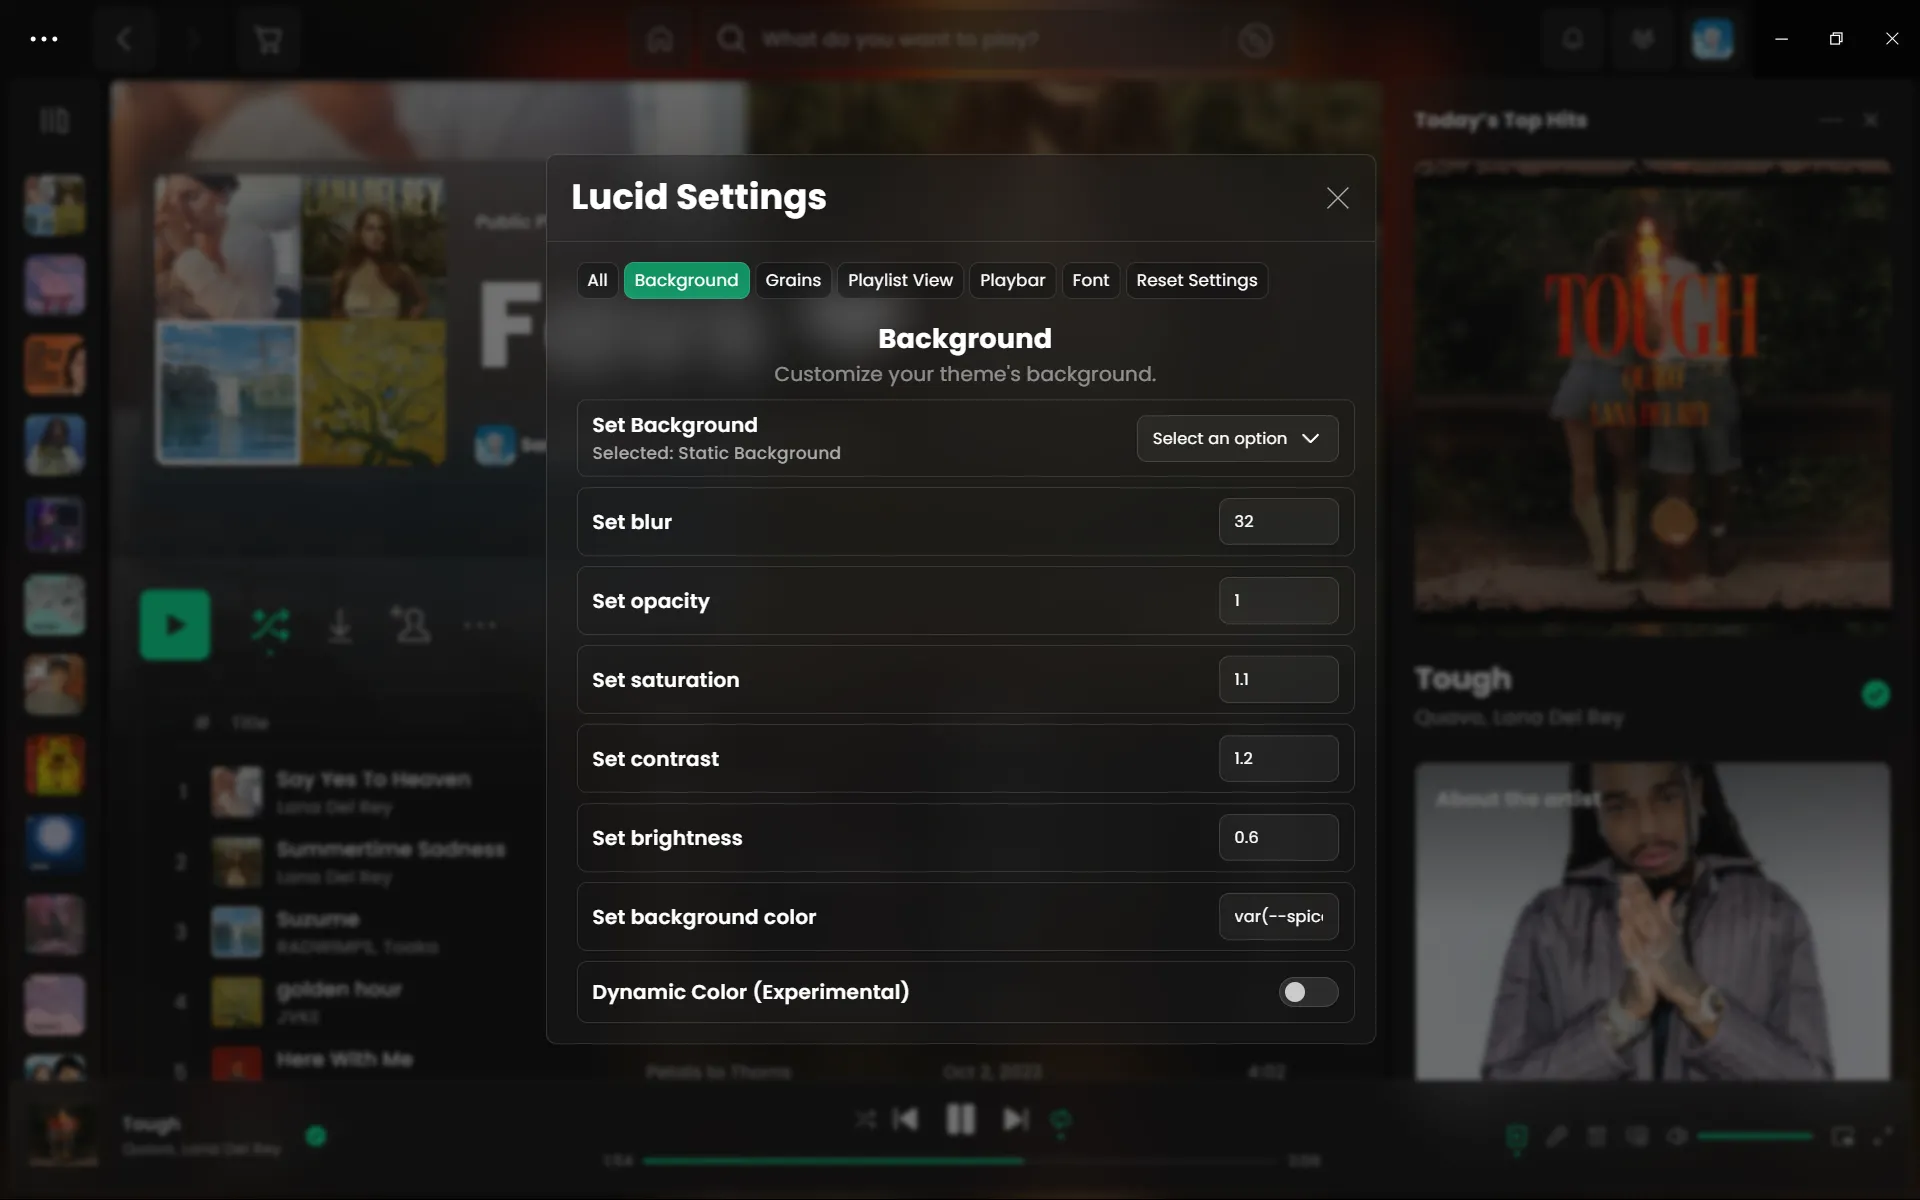This screenshot has height=1200, width=1920.
Task: Click the golden hour song thumbnail
Action: [x=236, y=998]
